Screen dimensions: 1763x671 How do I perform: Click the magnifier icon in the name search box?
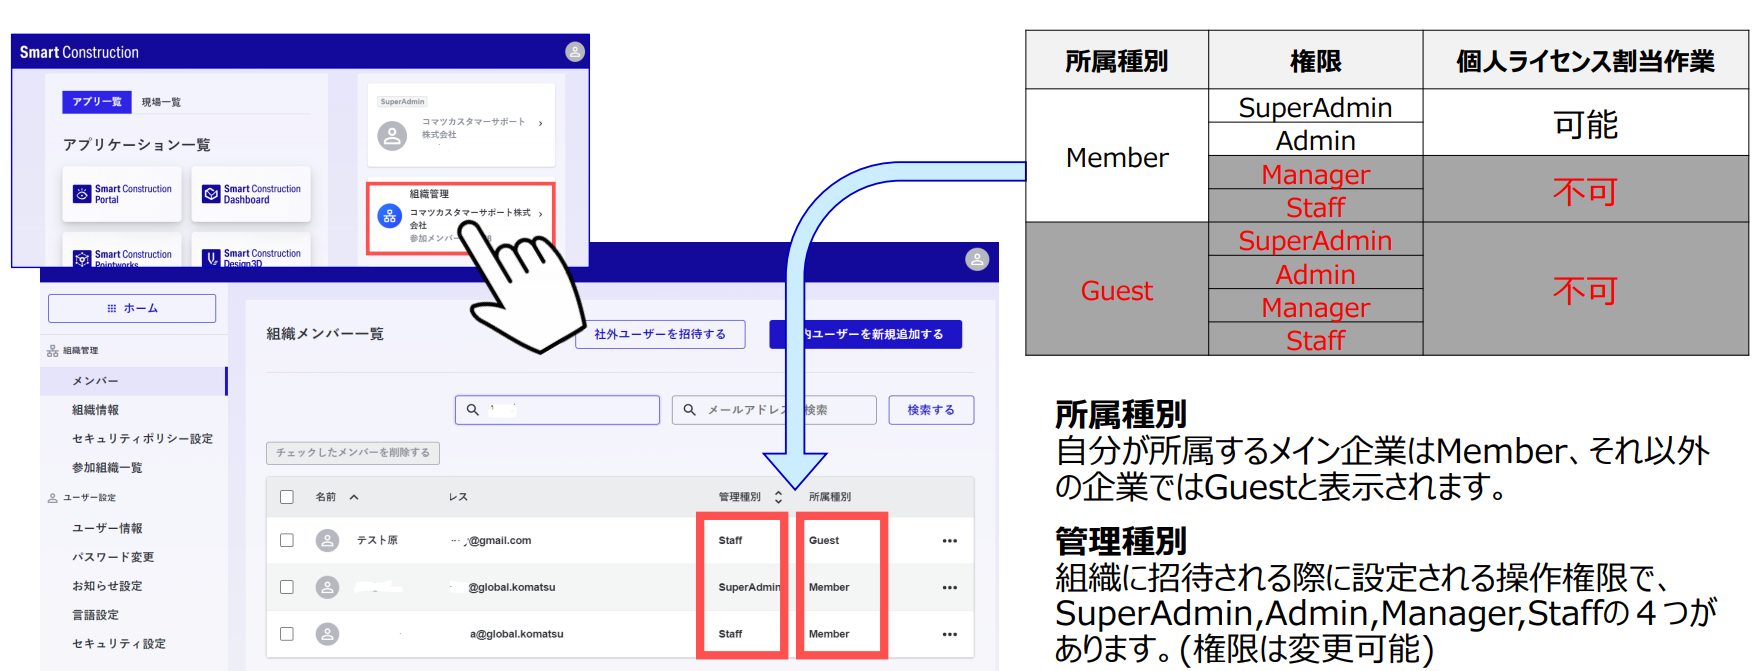pyautogui.click(x=473, y=410)
